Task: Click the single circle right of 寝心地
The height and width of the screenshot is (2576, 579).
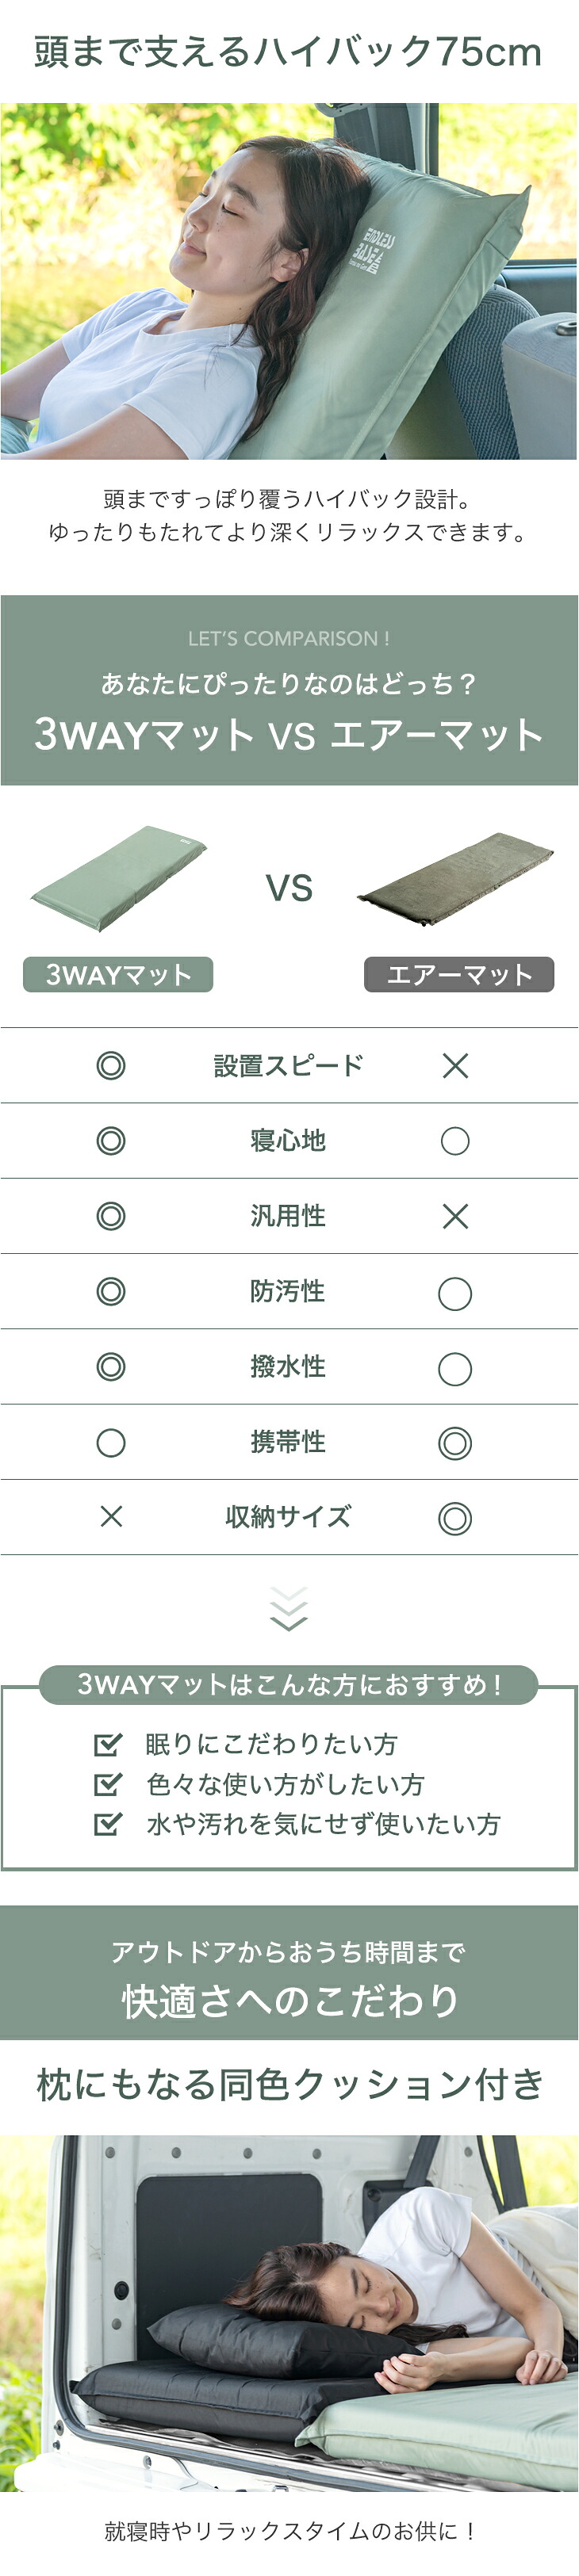Action: 455,1141
